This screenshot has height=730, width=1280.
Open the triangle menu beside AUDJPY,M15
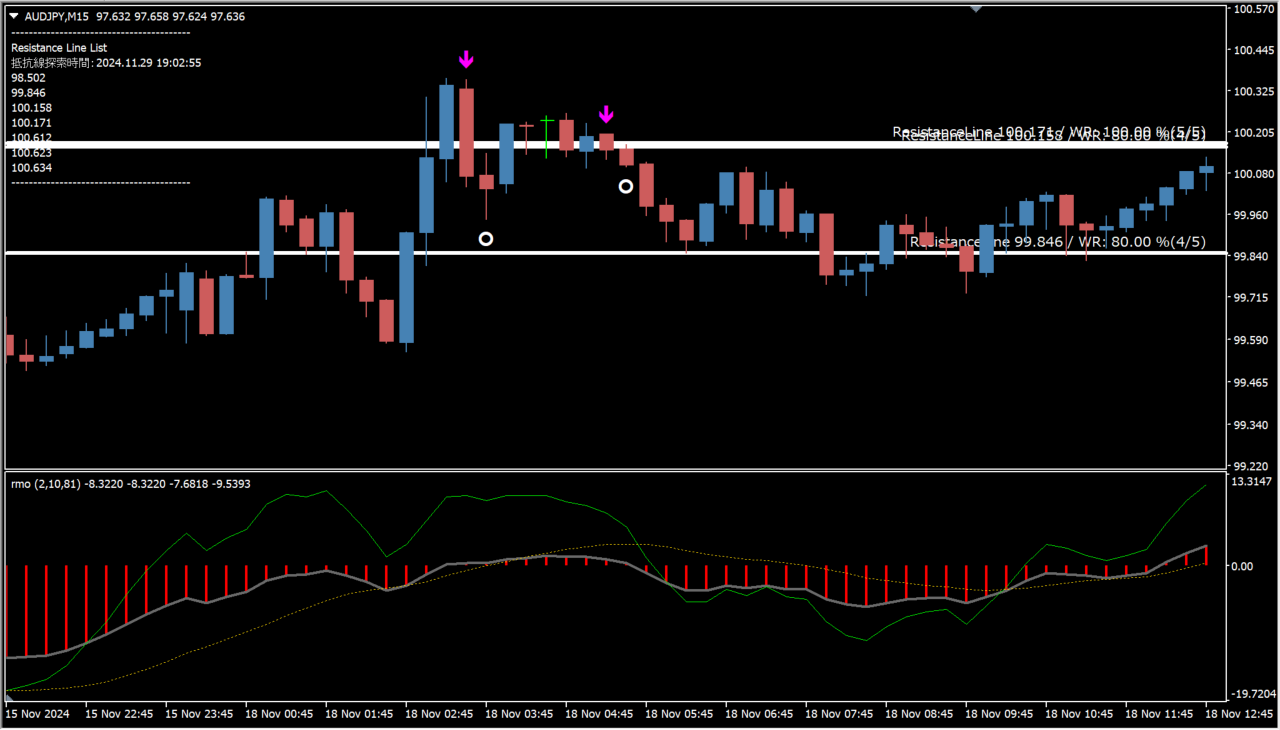[x=14, y=16]
